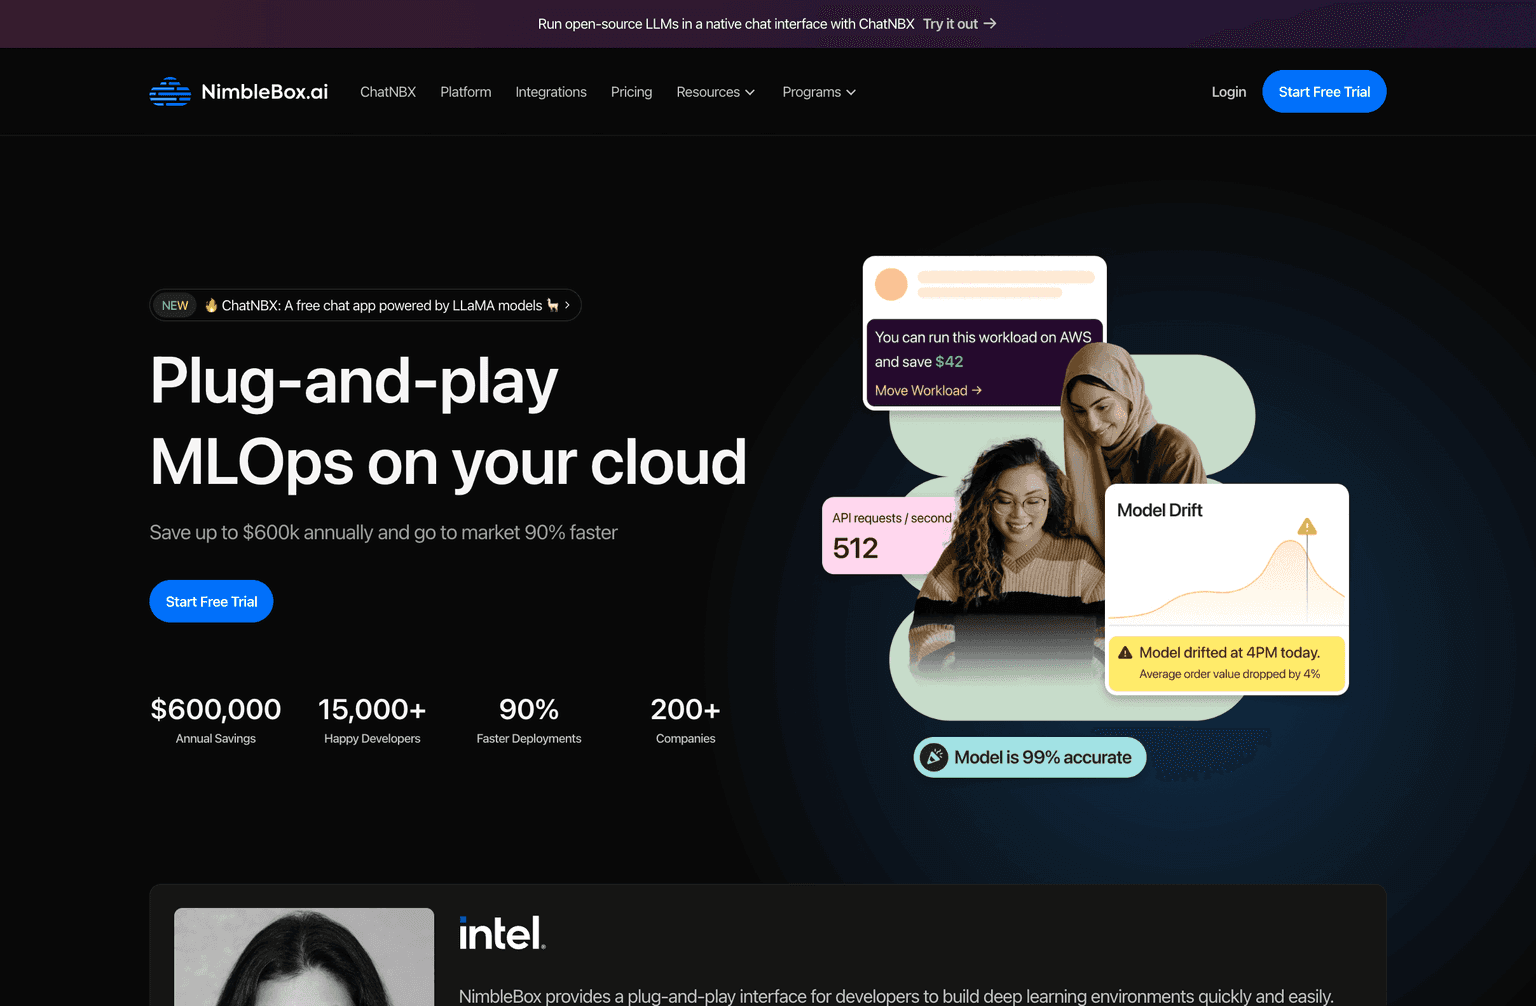Click the Try it out banner link

click(x=960, y=24)
